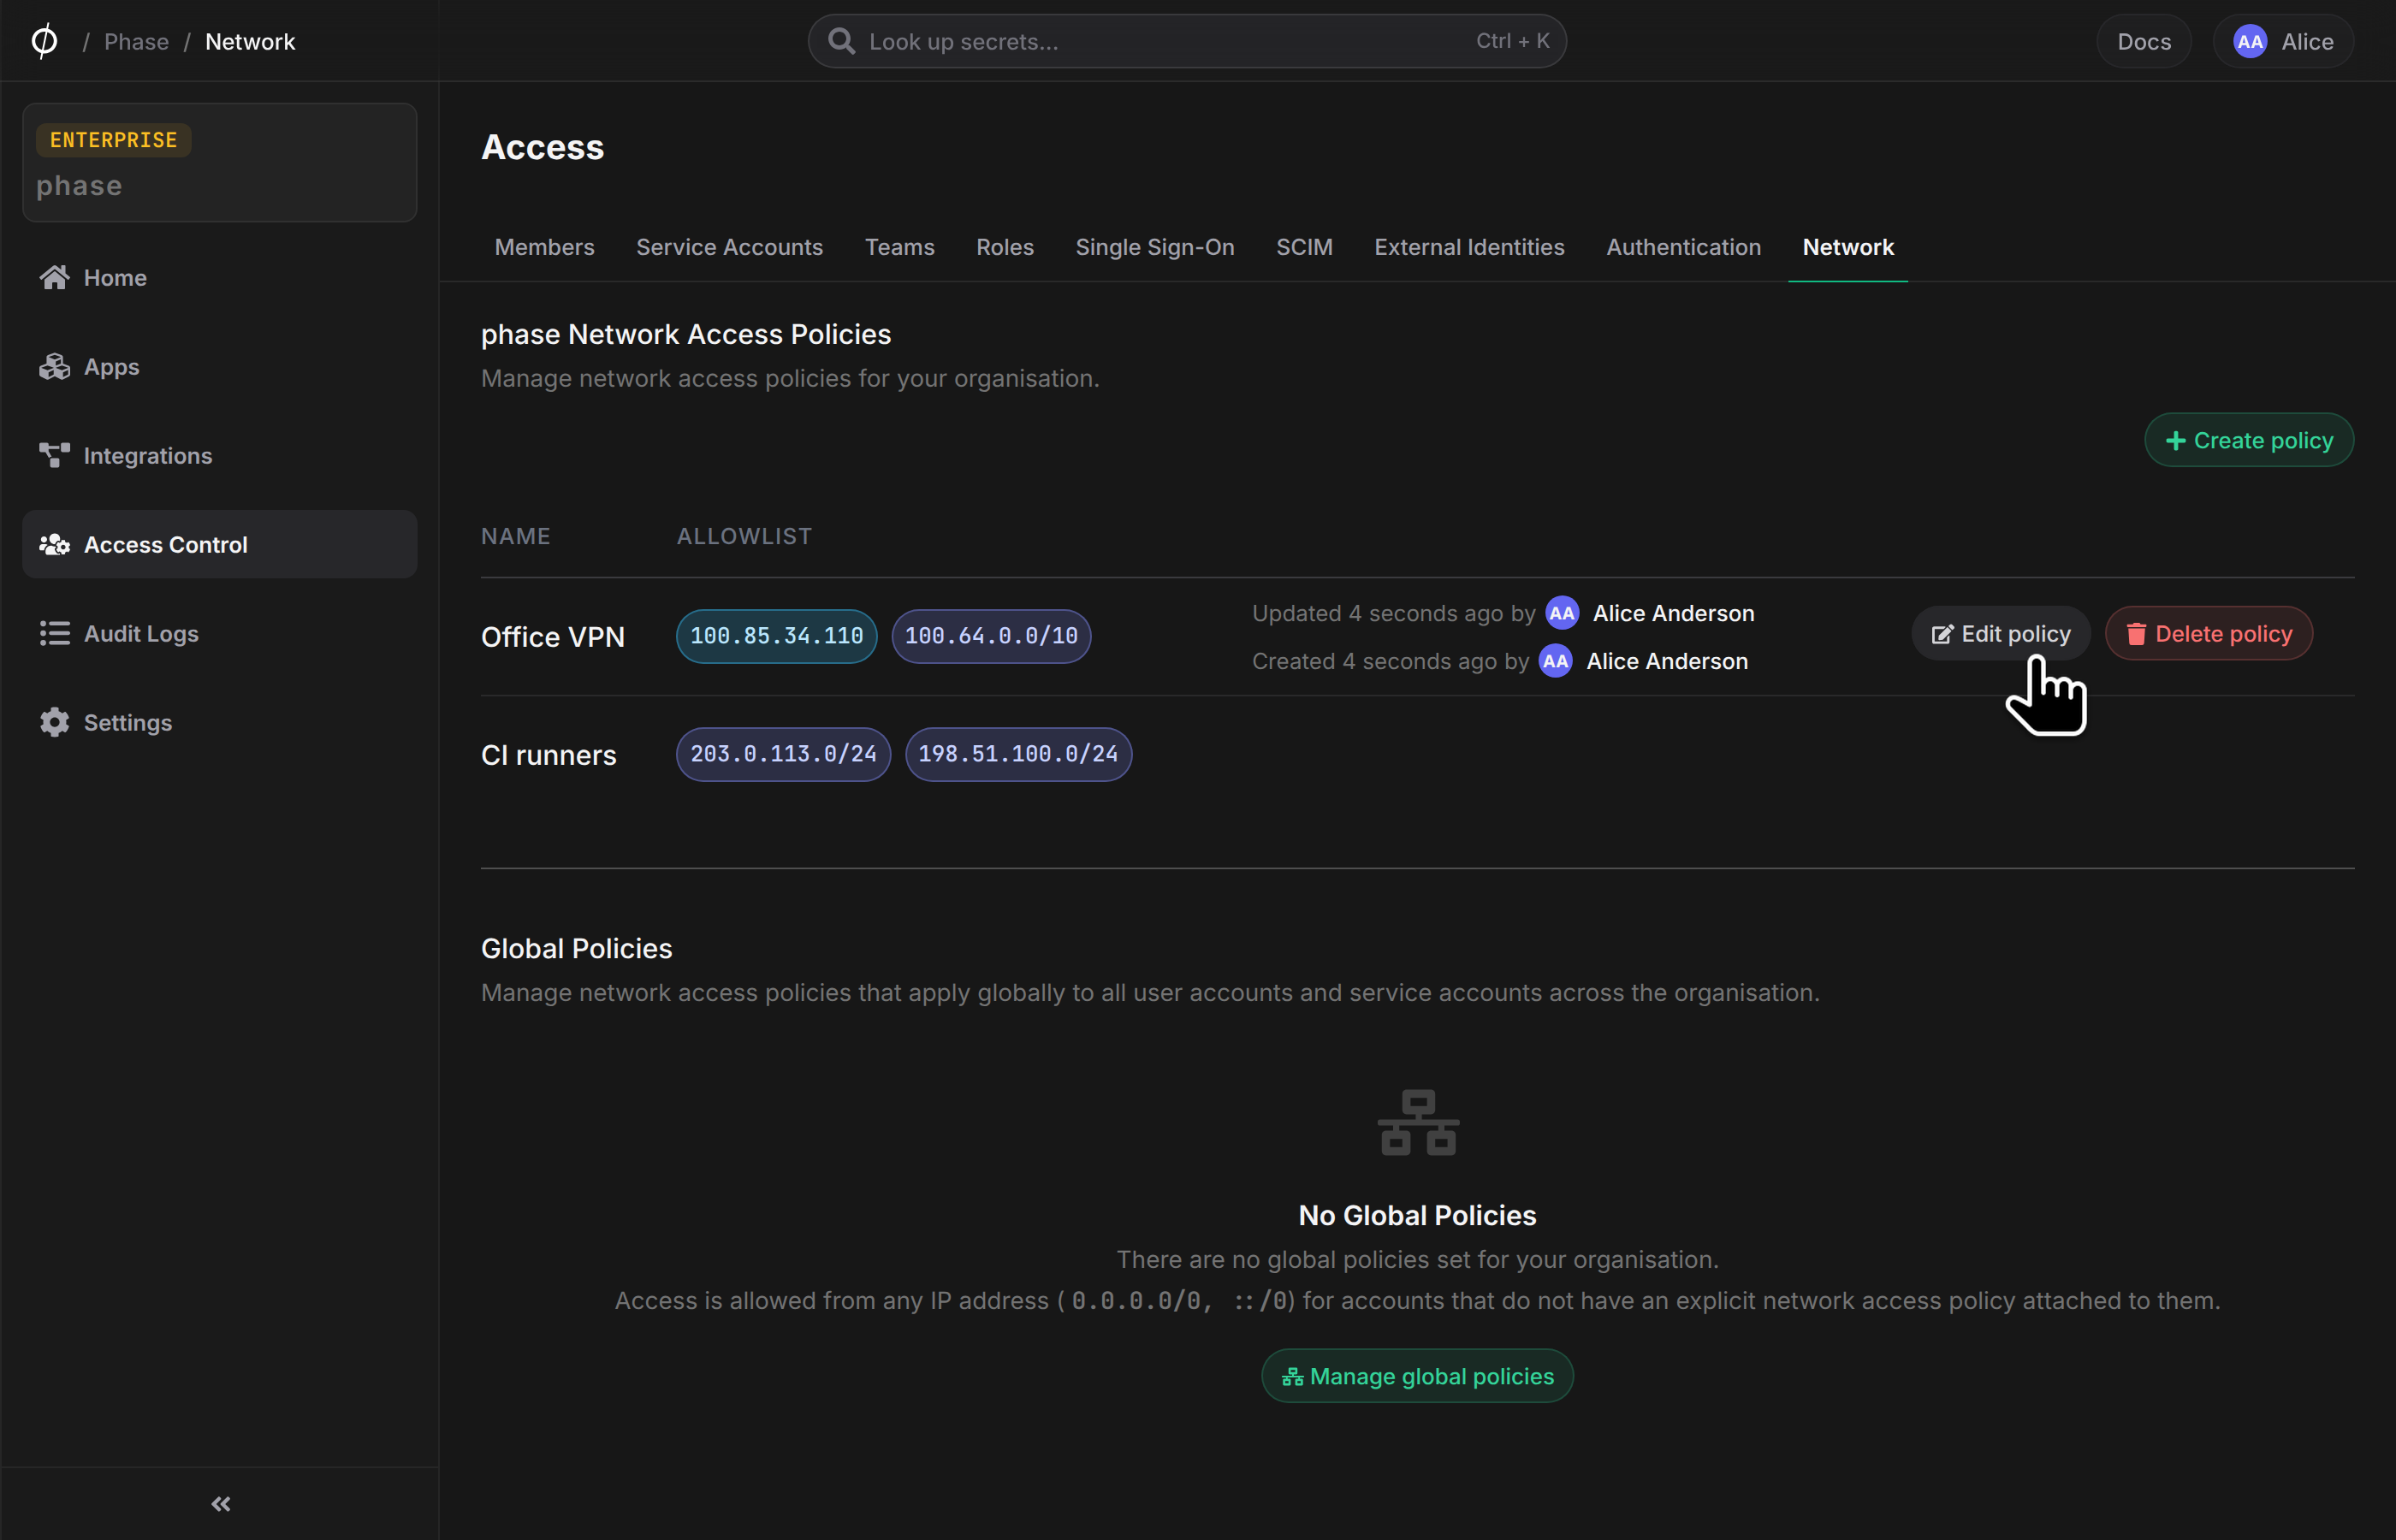Click the Office VPN policy name

pyautogui.click(x=552, y=637)
